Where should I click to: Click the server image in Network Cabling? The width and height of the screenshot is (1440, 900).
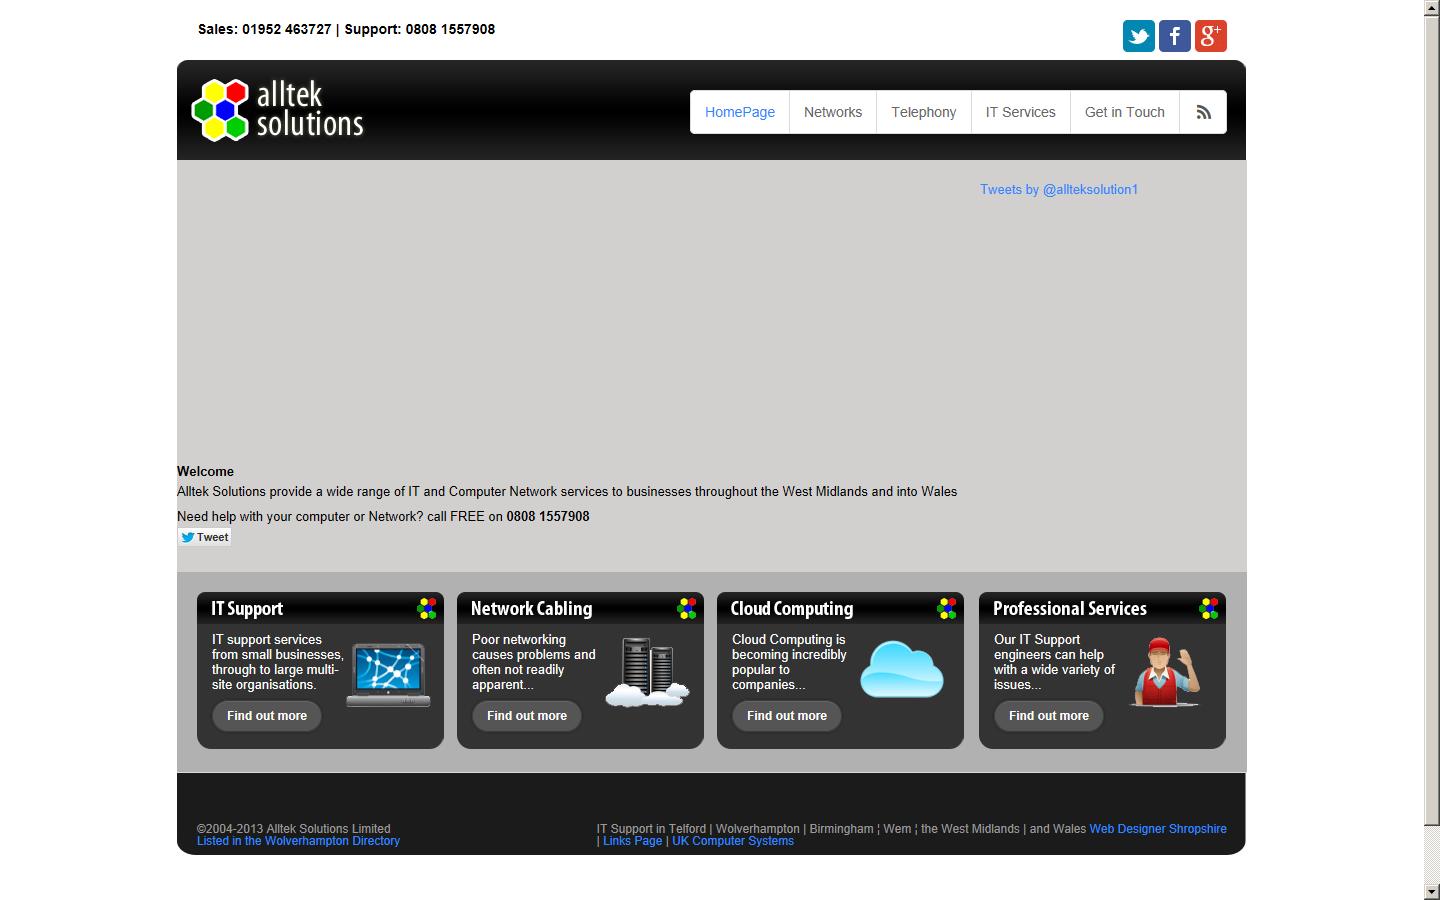click(x=648, y=672)
